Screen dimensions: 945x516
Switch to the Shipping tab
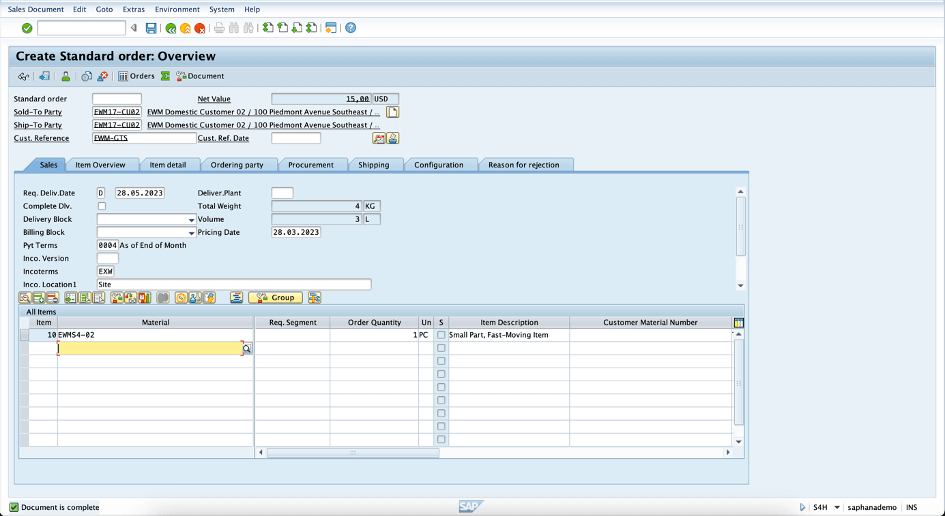(374, 165)
